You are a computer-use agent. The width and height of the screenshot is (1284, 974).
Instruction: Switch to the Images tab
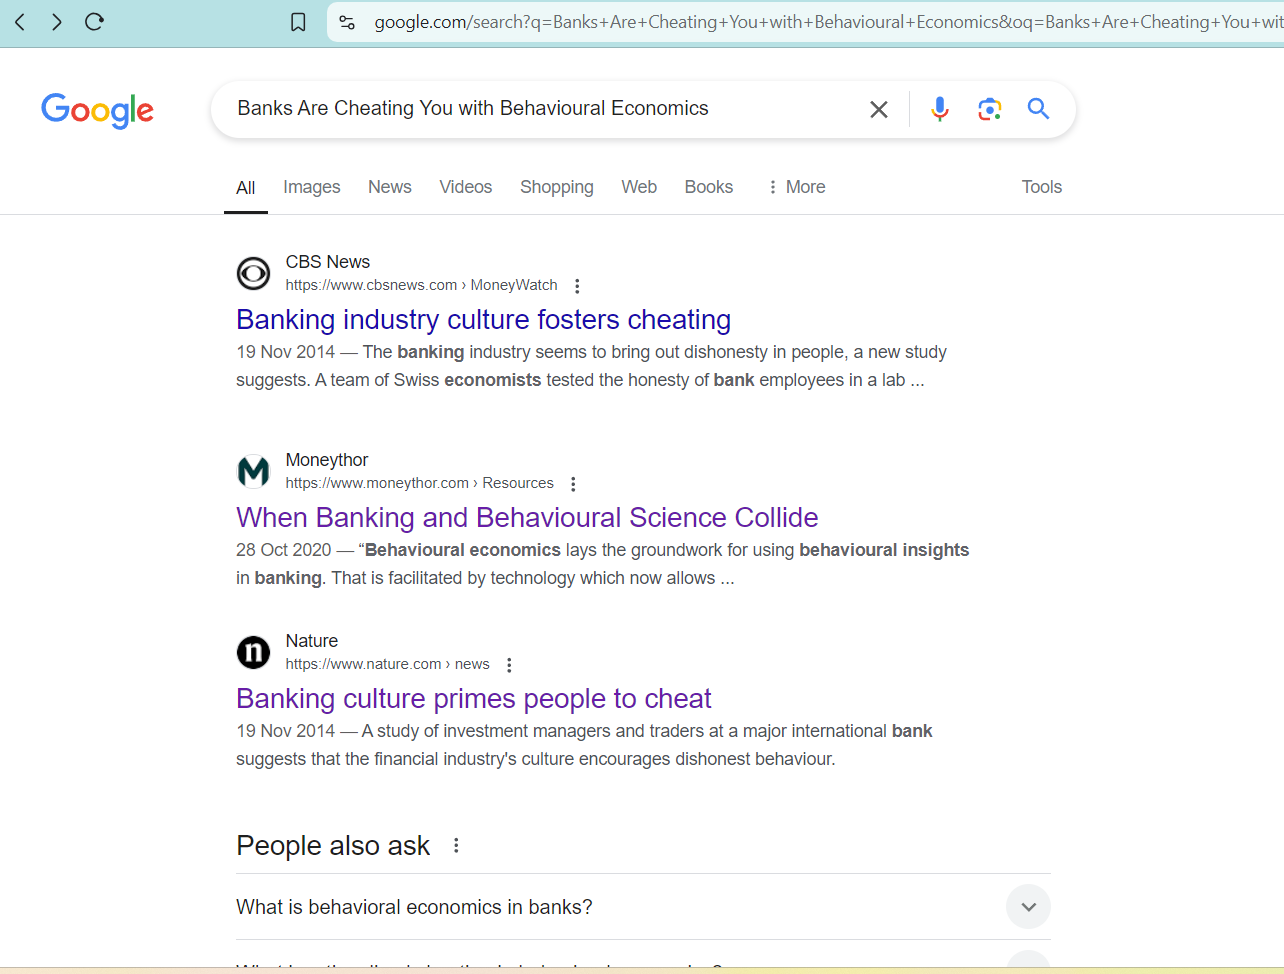pyautogui.click(x=312, y=187)
